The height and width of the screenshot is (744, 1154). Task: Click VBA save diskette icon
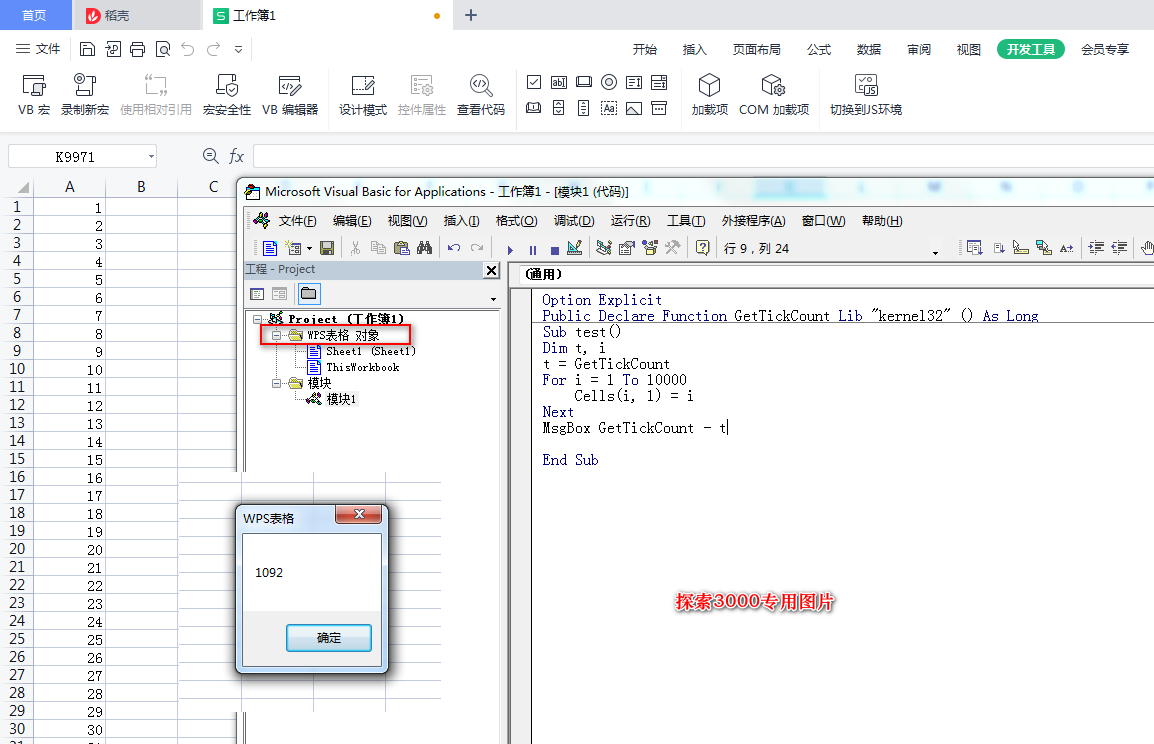(x=327, y=248)
